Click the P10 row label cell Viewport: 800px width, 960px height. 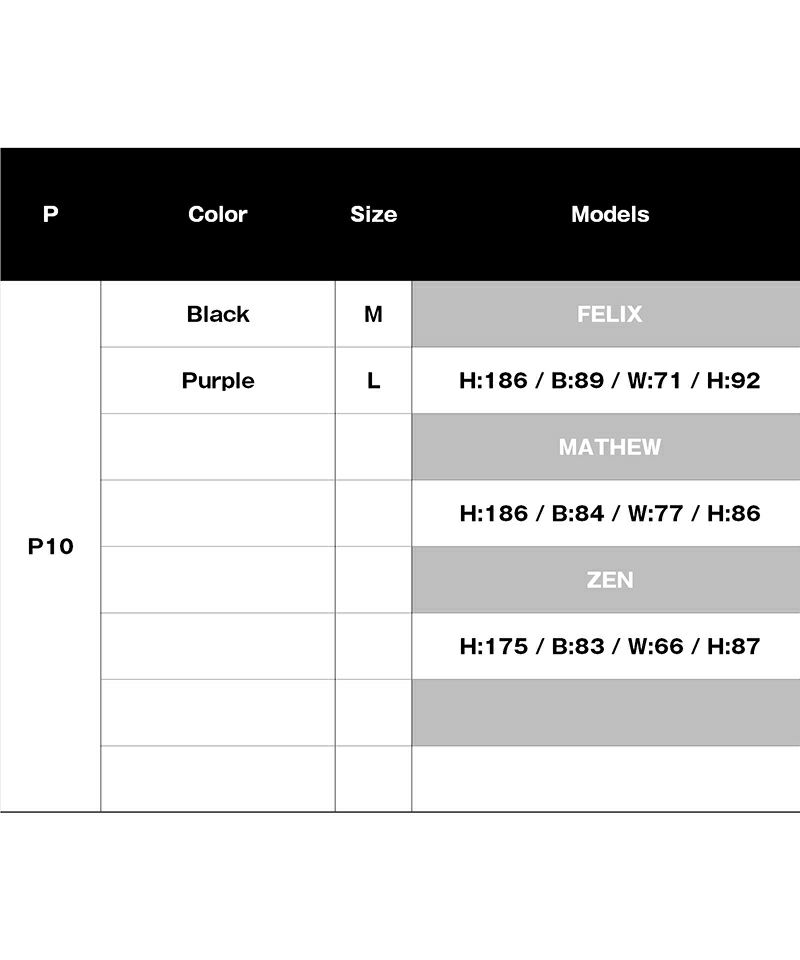(x=51, y=547)
